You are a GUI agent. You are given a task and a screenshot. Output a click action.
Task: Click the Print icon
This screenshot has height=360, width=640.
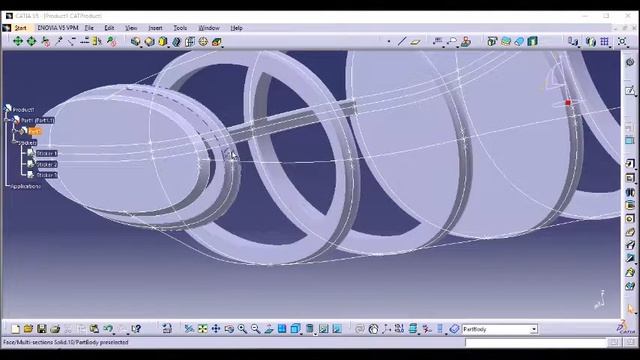55,329
